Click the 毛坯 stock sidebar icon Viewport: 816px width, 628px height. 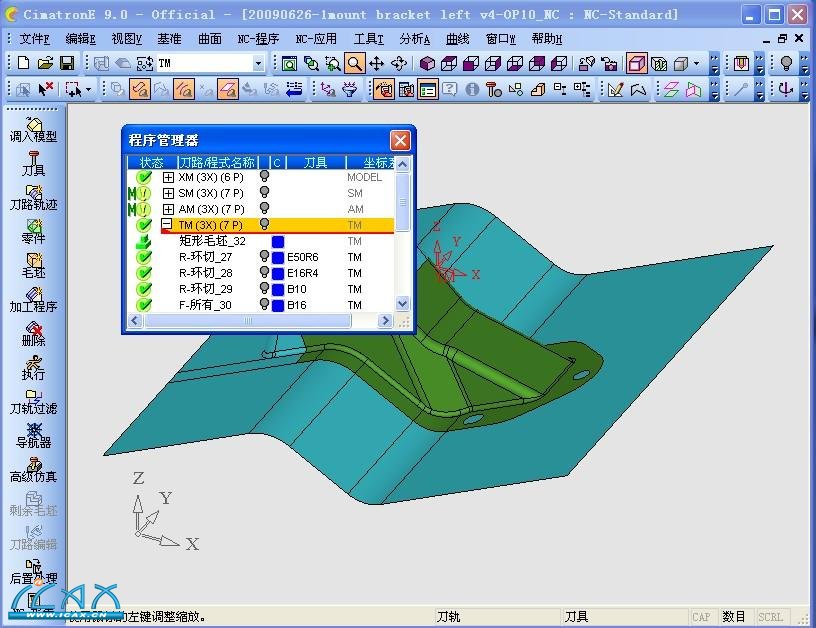click(33, 266)
